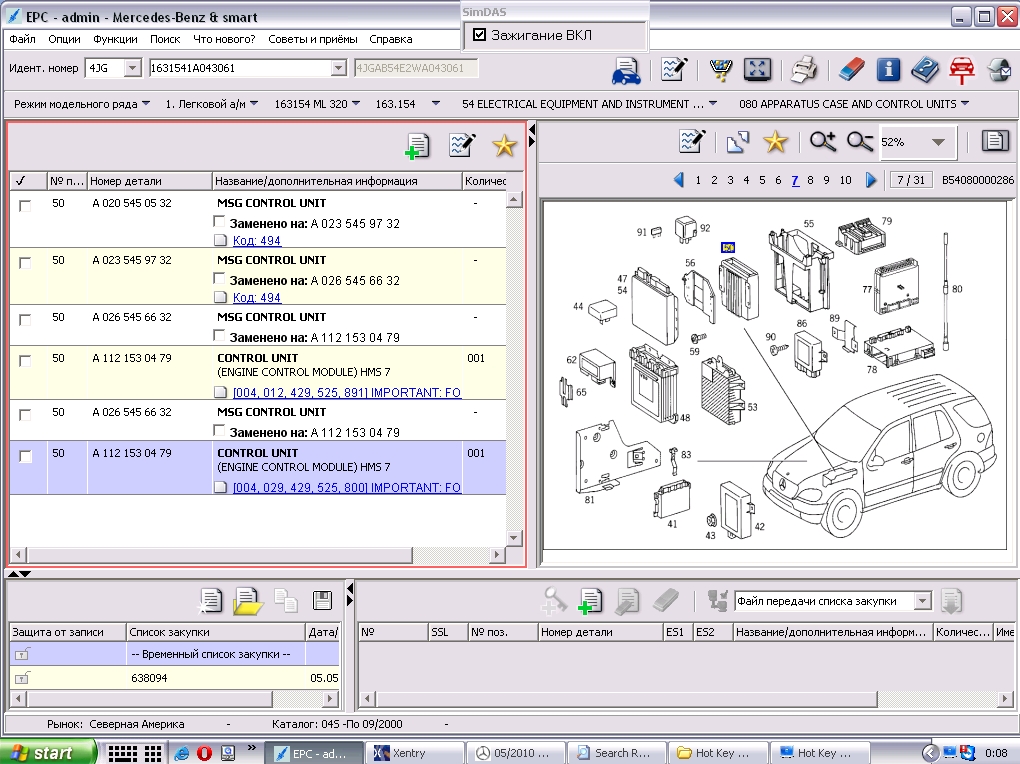
Task: Open the [004, 029, 429, 525, 800] footnote link
Action: coord(347,487)
